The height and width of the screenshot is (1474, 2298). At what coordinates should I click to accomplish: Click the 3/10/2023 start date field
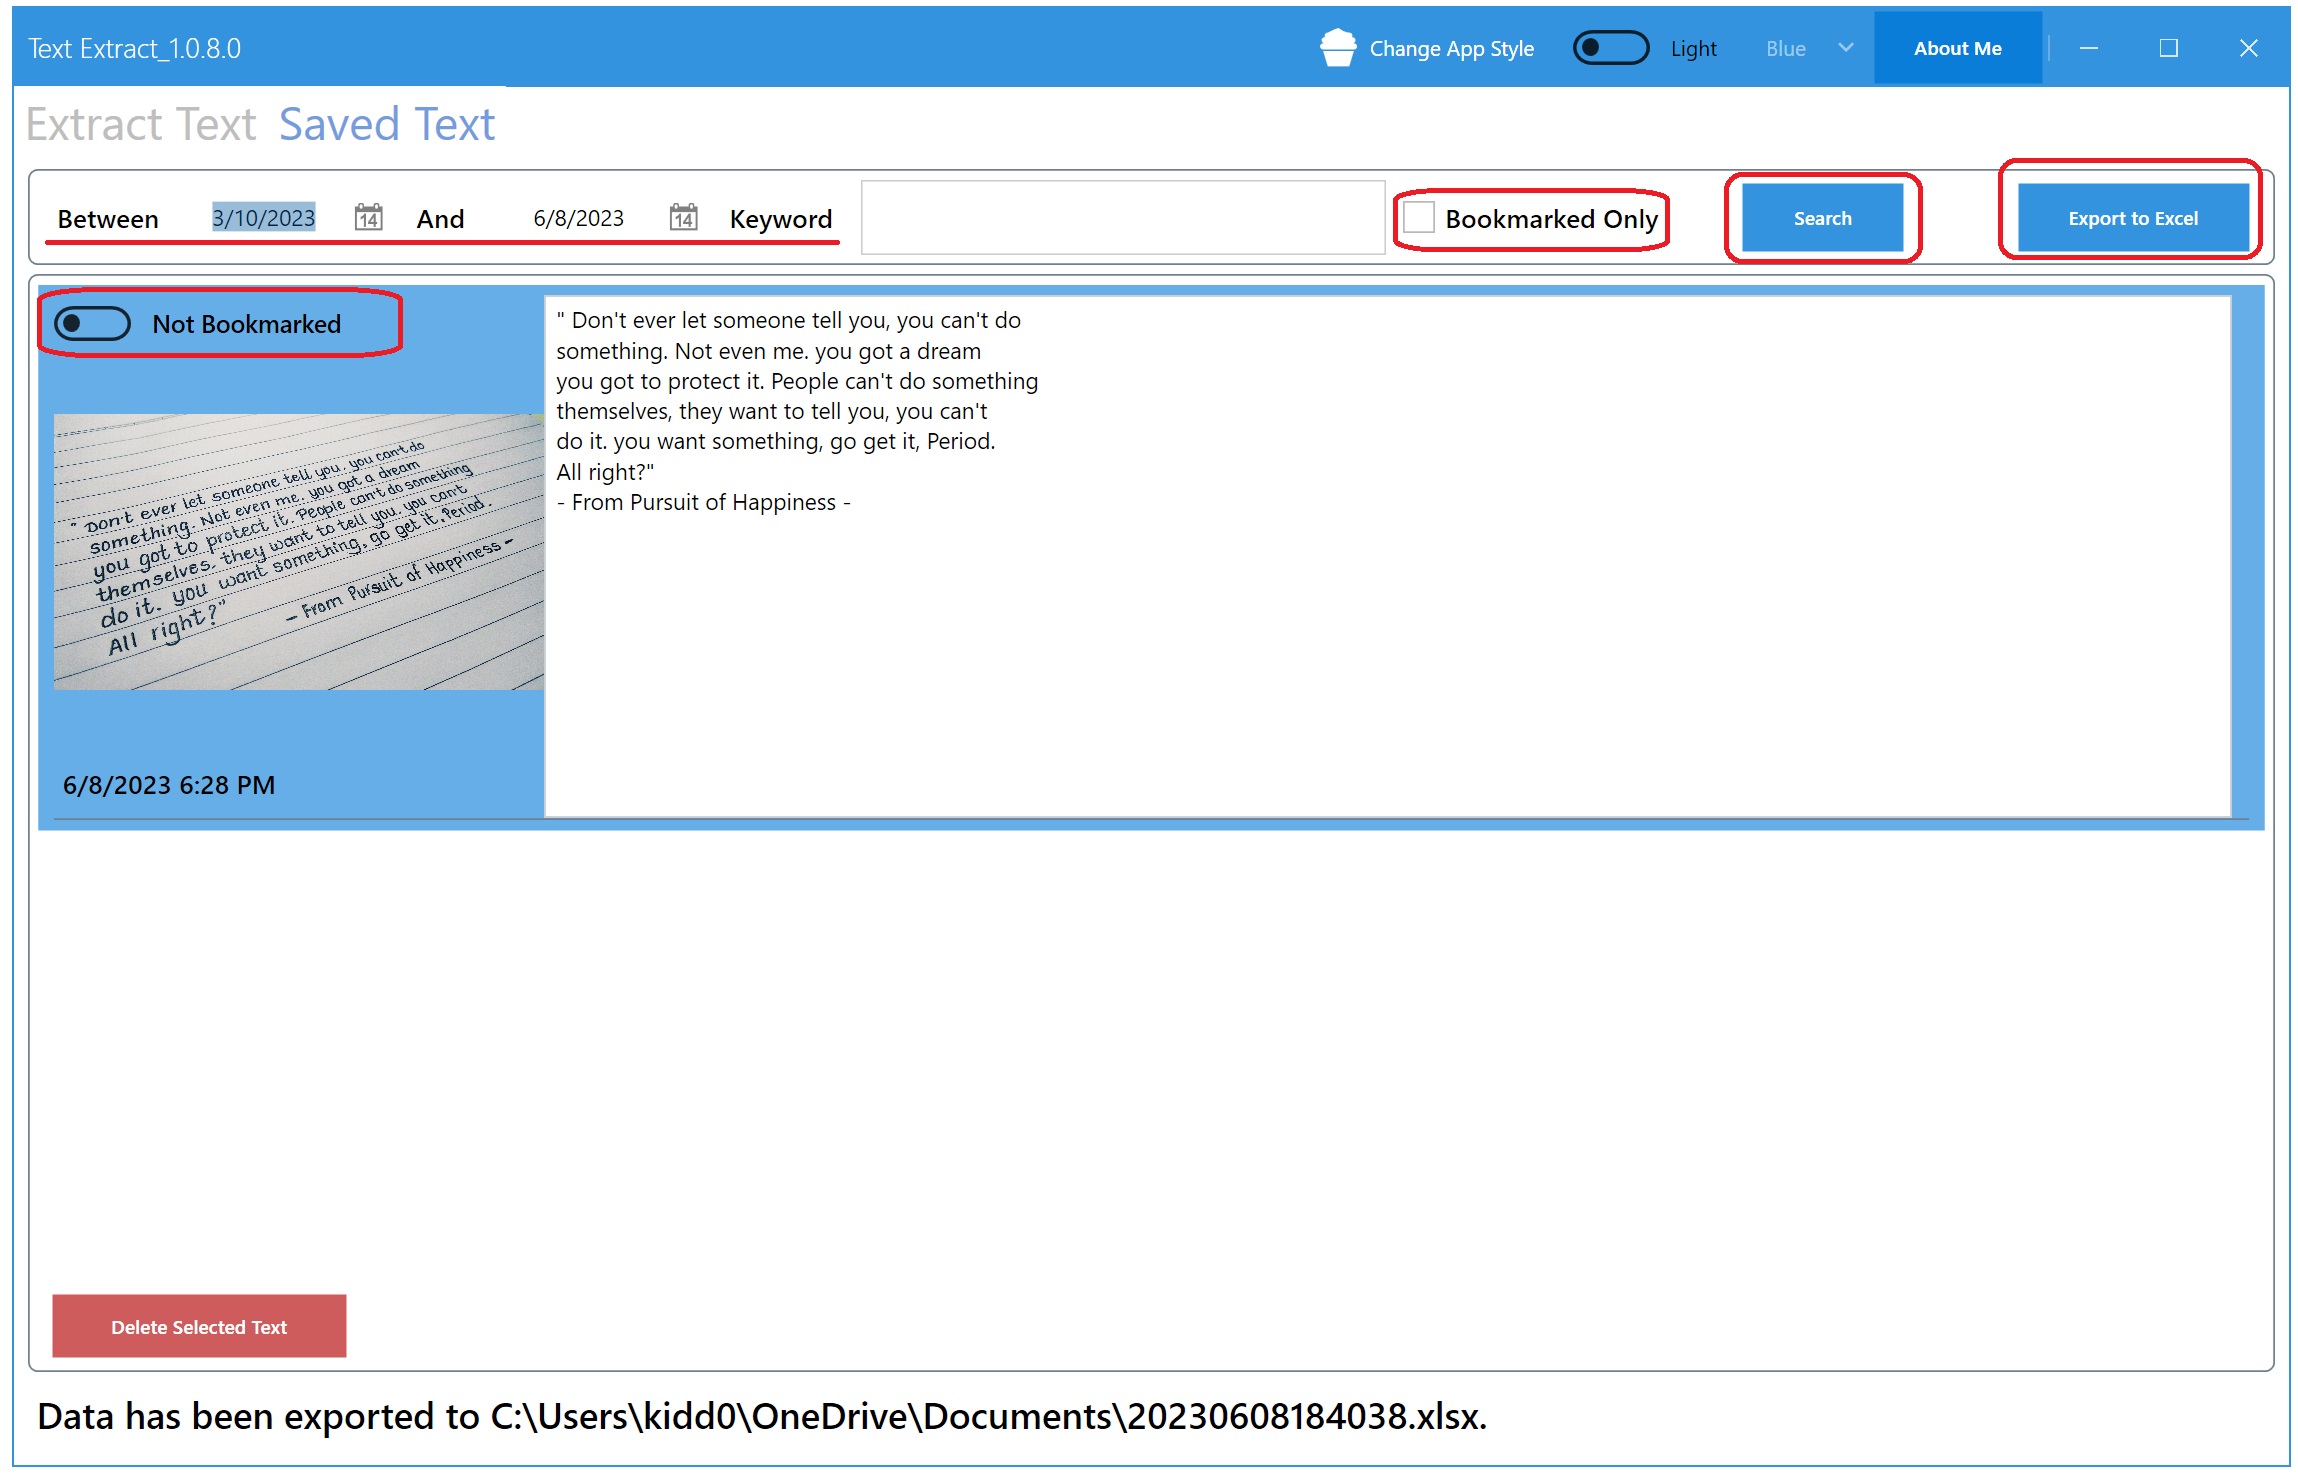(263, 218)
